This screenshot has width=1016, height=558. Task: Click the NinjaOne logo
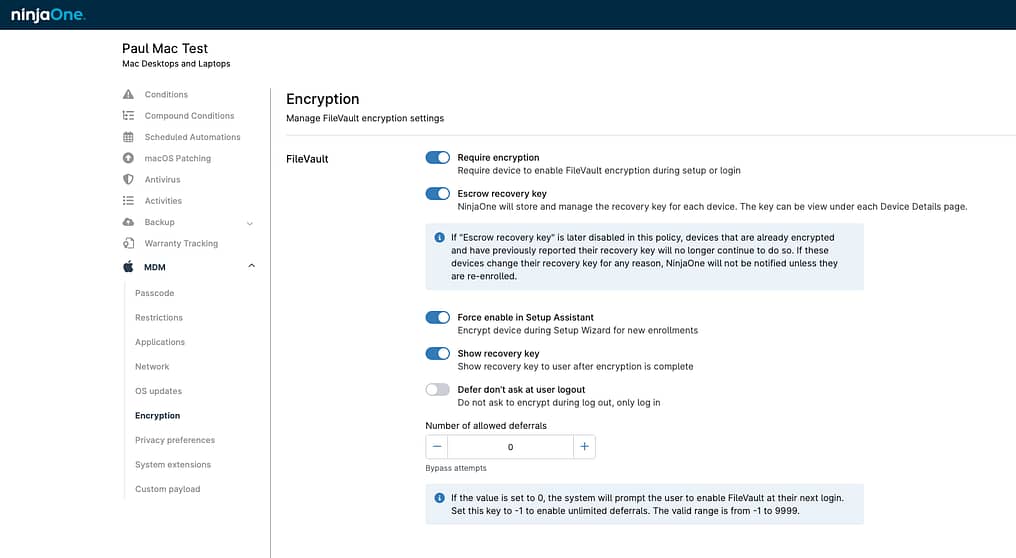[x=48, y=14]
